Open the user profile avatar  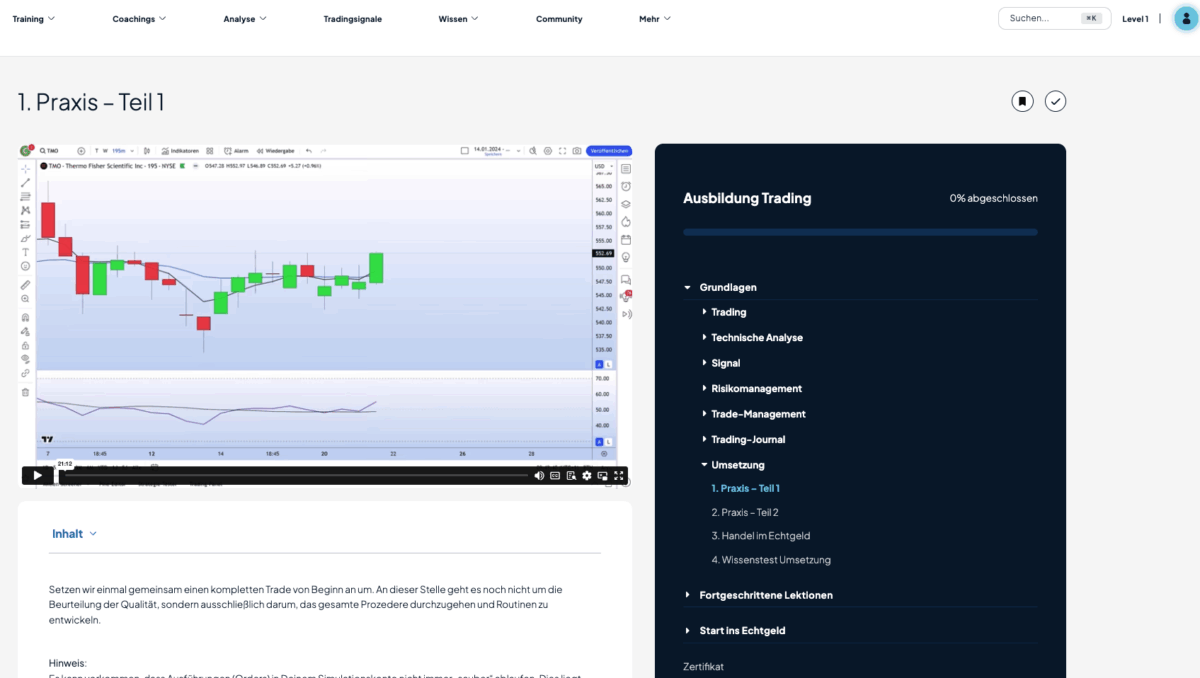click(1186, 19)
